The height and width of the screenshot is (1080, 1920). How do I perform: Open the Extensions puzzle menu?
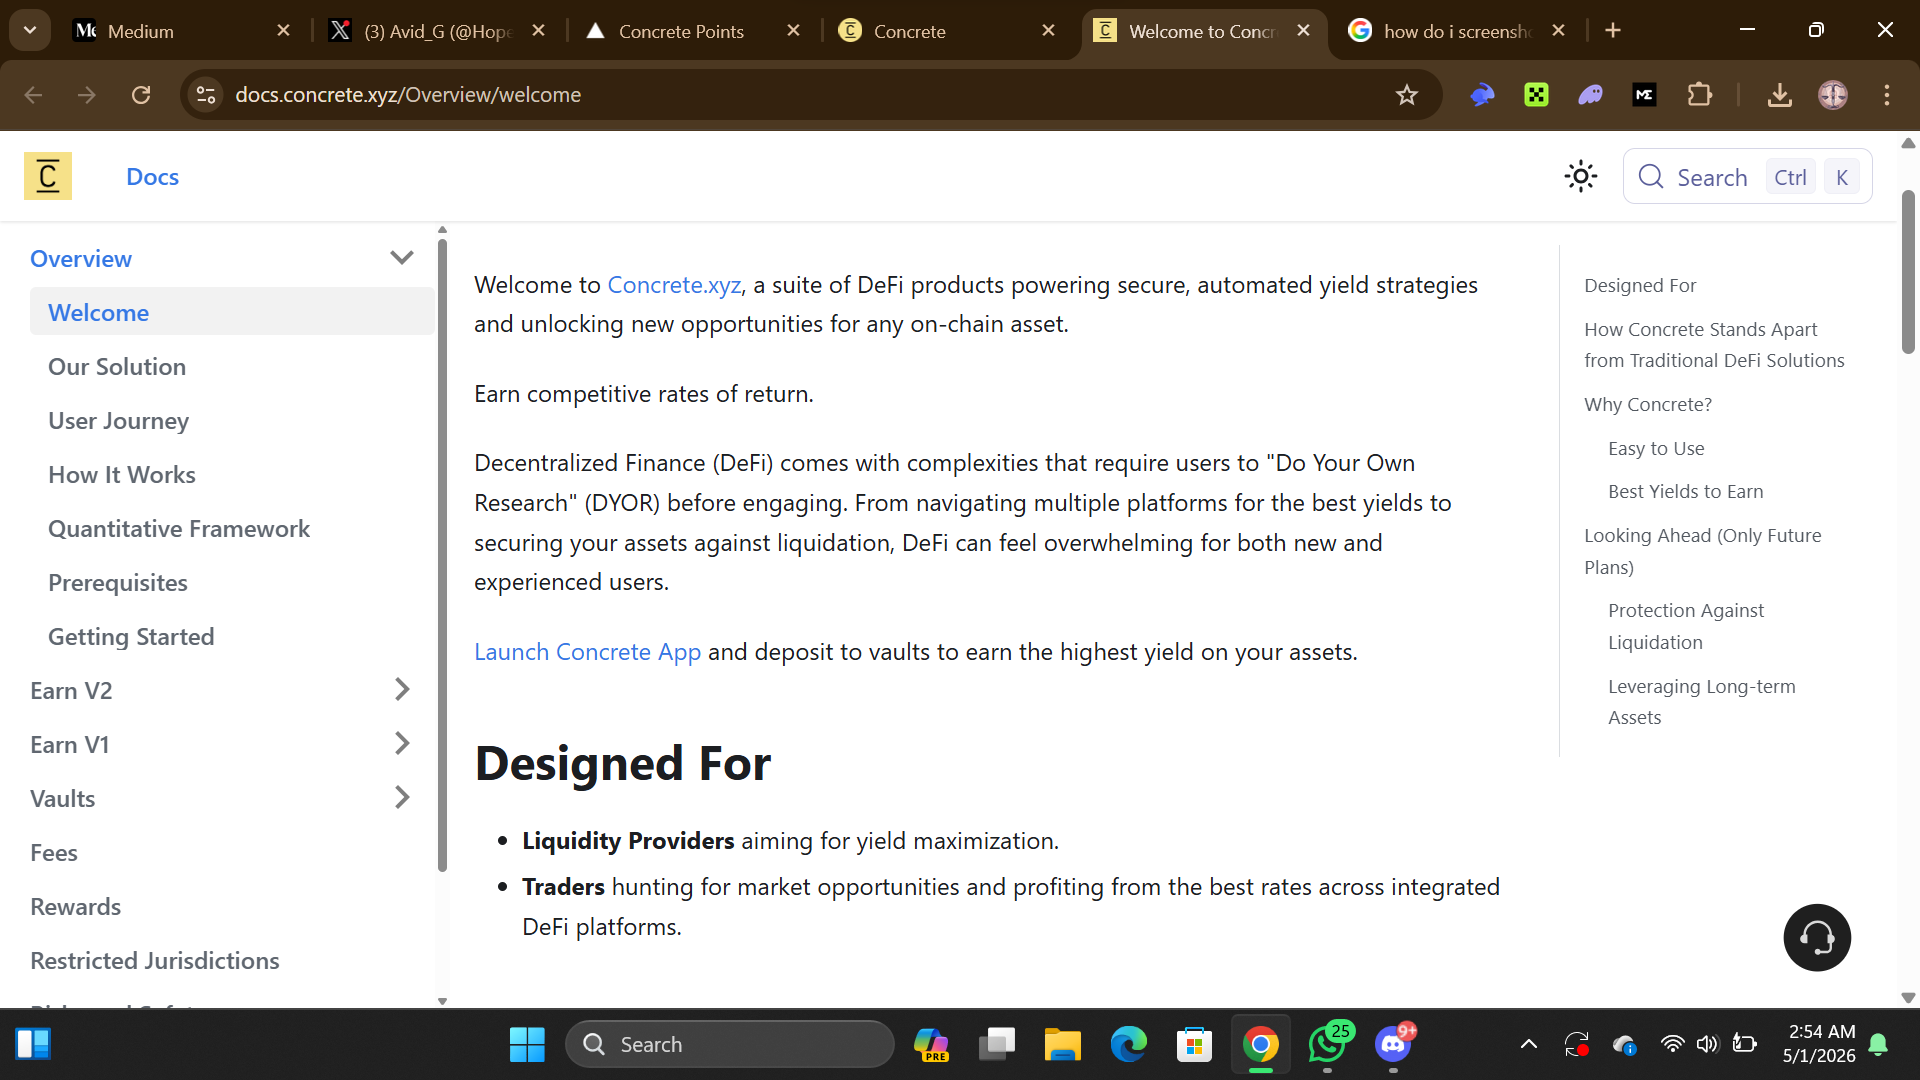coord(1699,95)
